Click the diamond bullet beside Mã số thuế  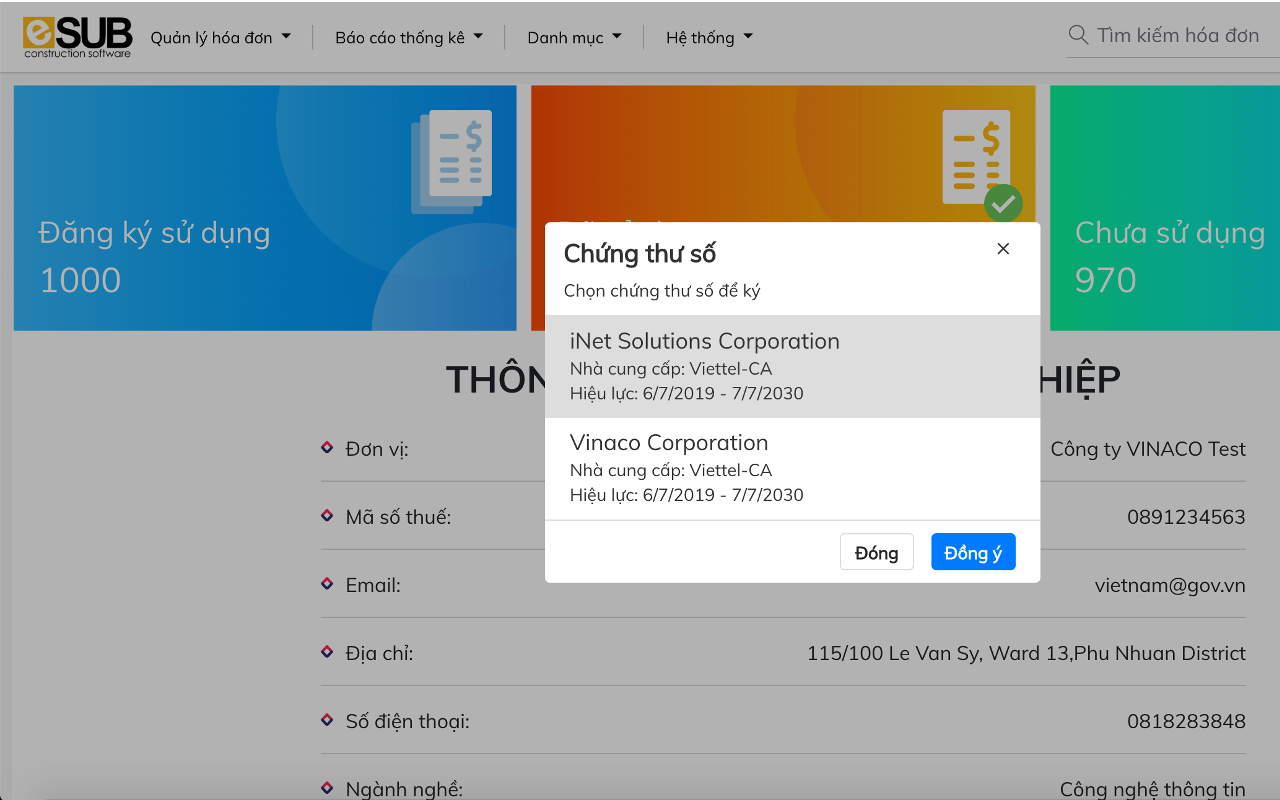(327, 515)
